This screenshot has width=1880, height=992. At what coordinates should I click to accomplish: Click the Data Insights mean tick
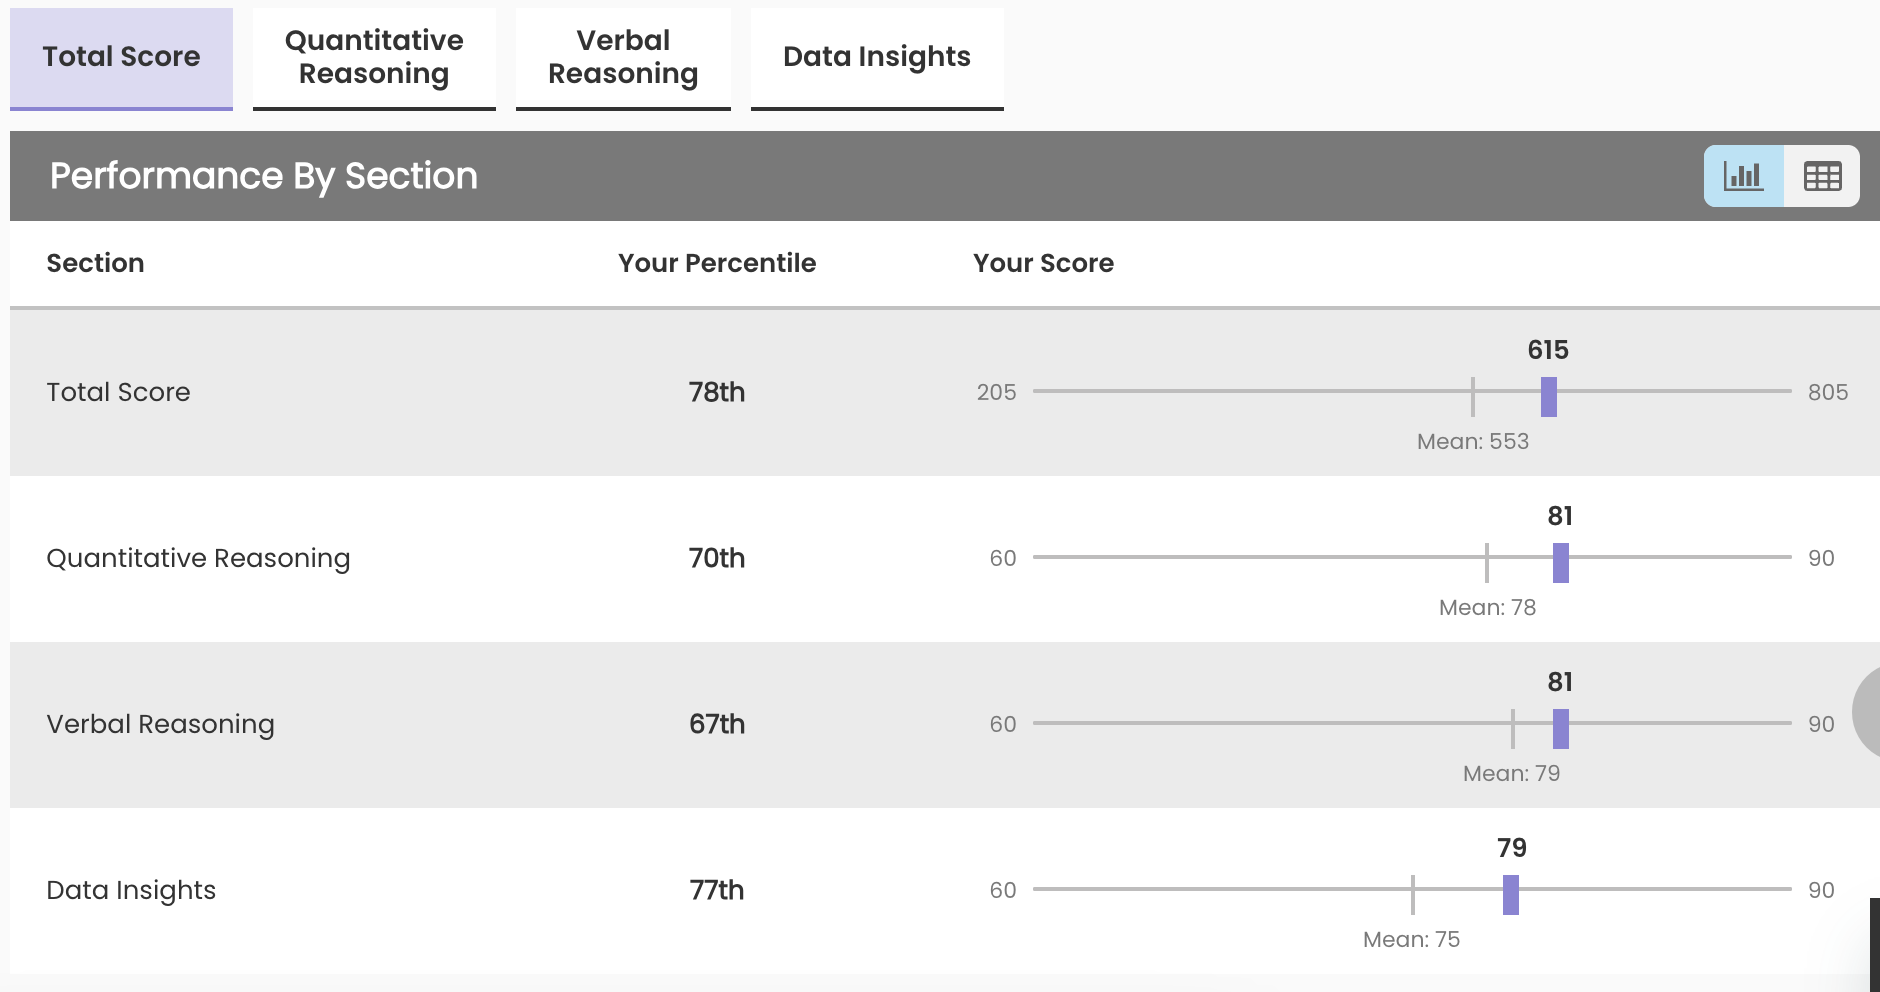click(x=1412, y=894)
